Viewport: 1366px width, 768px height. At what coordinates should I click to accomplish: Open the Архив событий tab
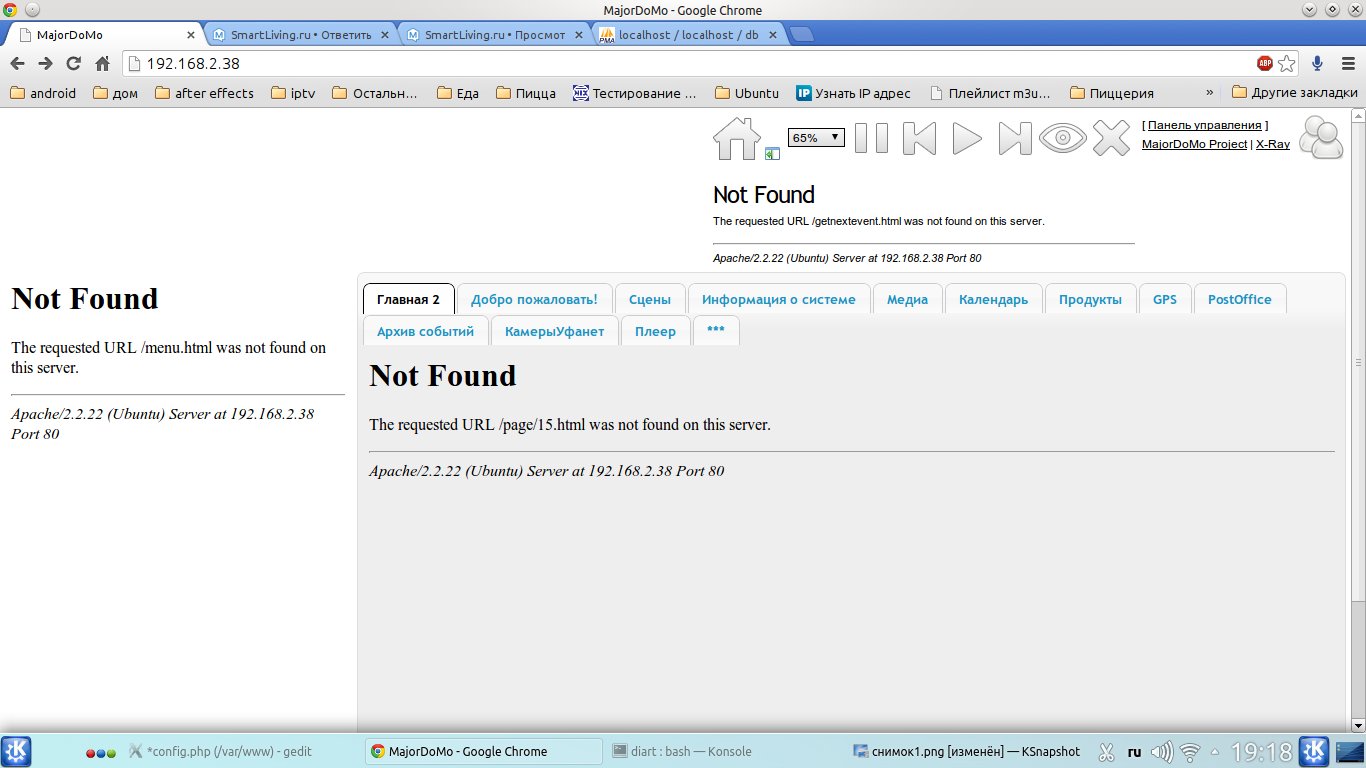[x=425, y=331]
